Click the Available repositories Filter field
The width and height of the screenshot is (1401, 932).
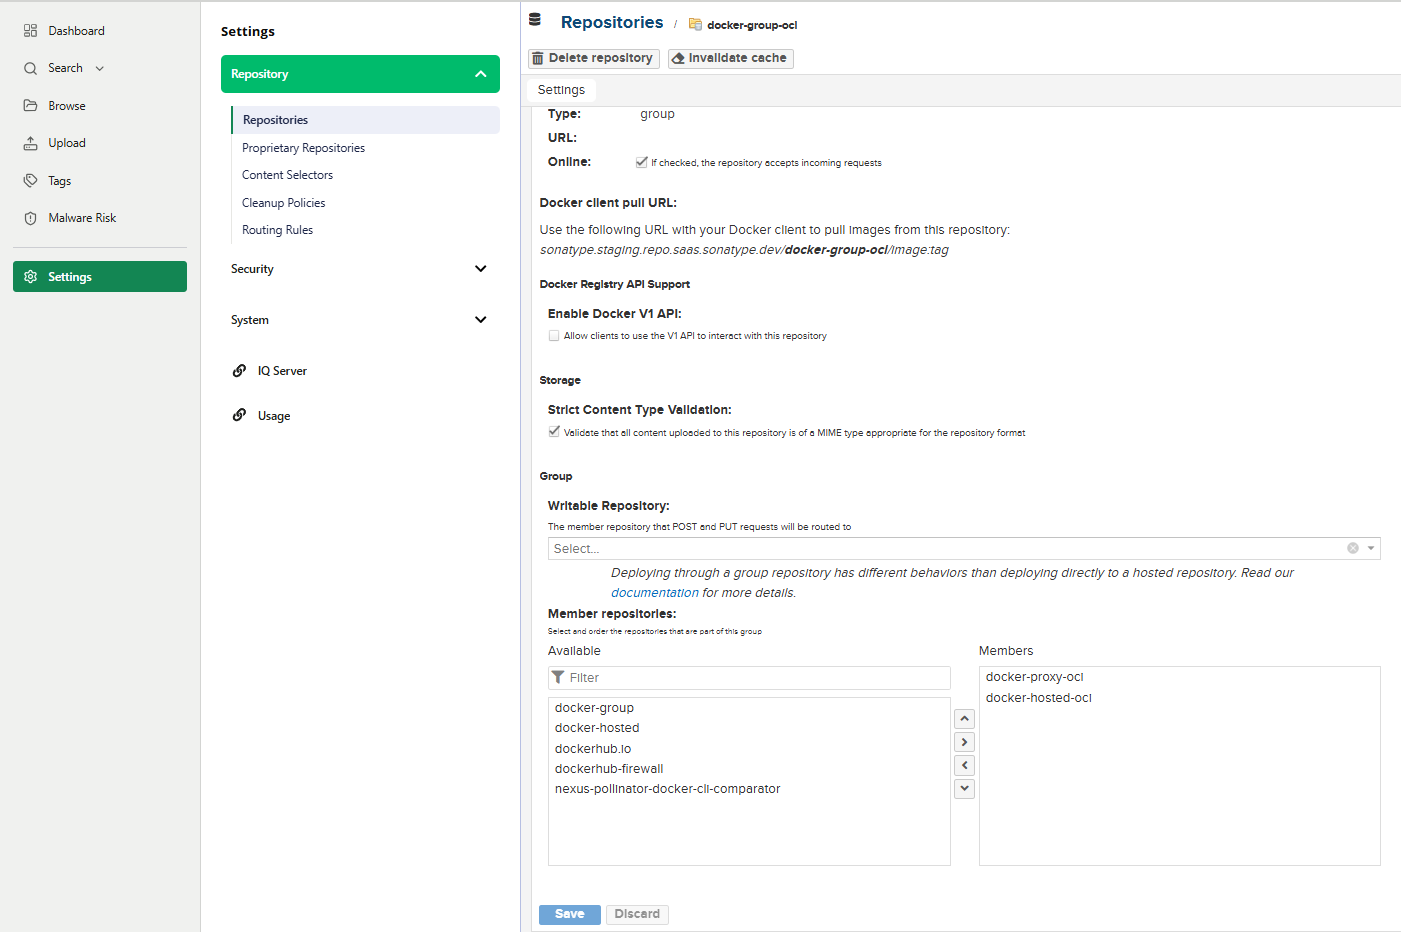749,678
